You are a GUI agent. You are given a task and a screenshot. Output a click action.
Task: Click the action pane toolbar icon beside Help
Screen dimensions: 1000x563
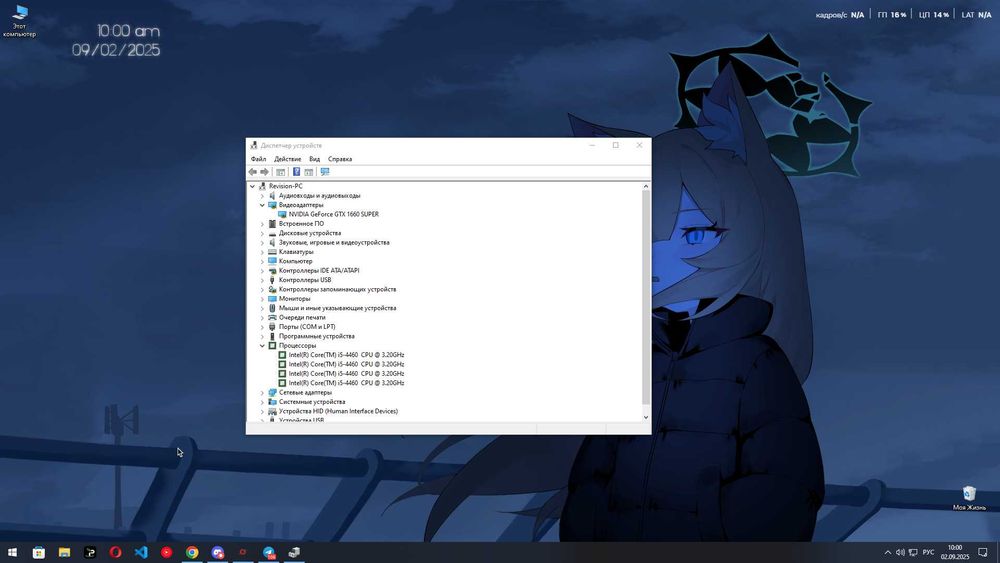309,172
